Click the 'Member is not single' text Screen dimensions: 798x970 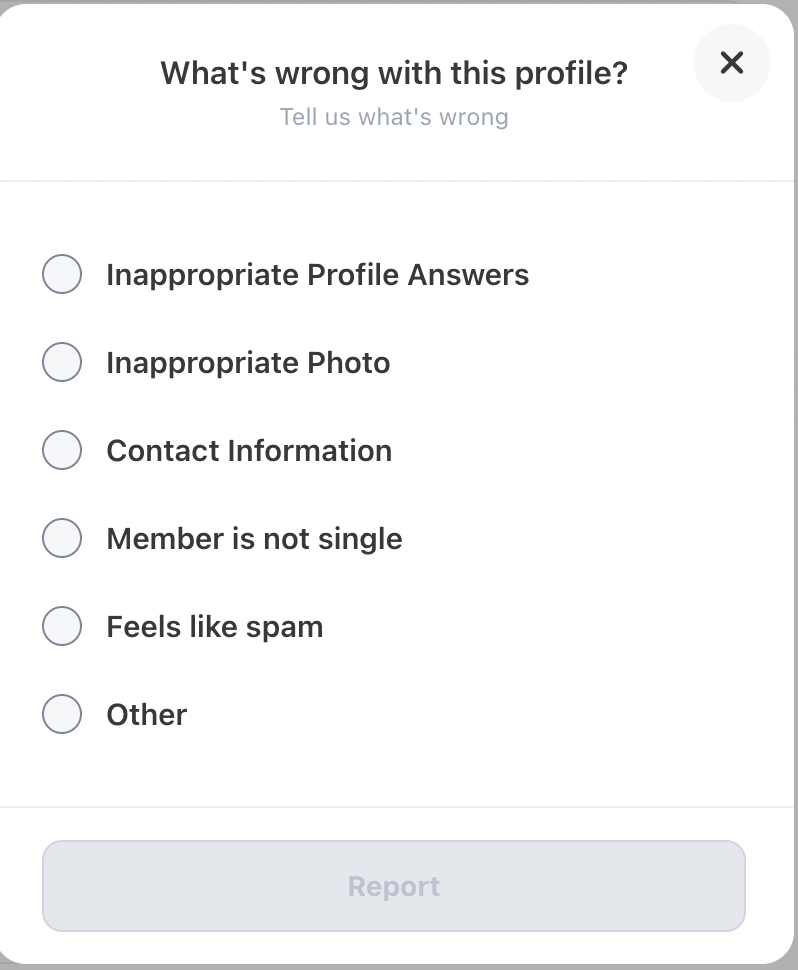254,538
